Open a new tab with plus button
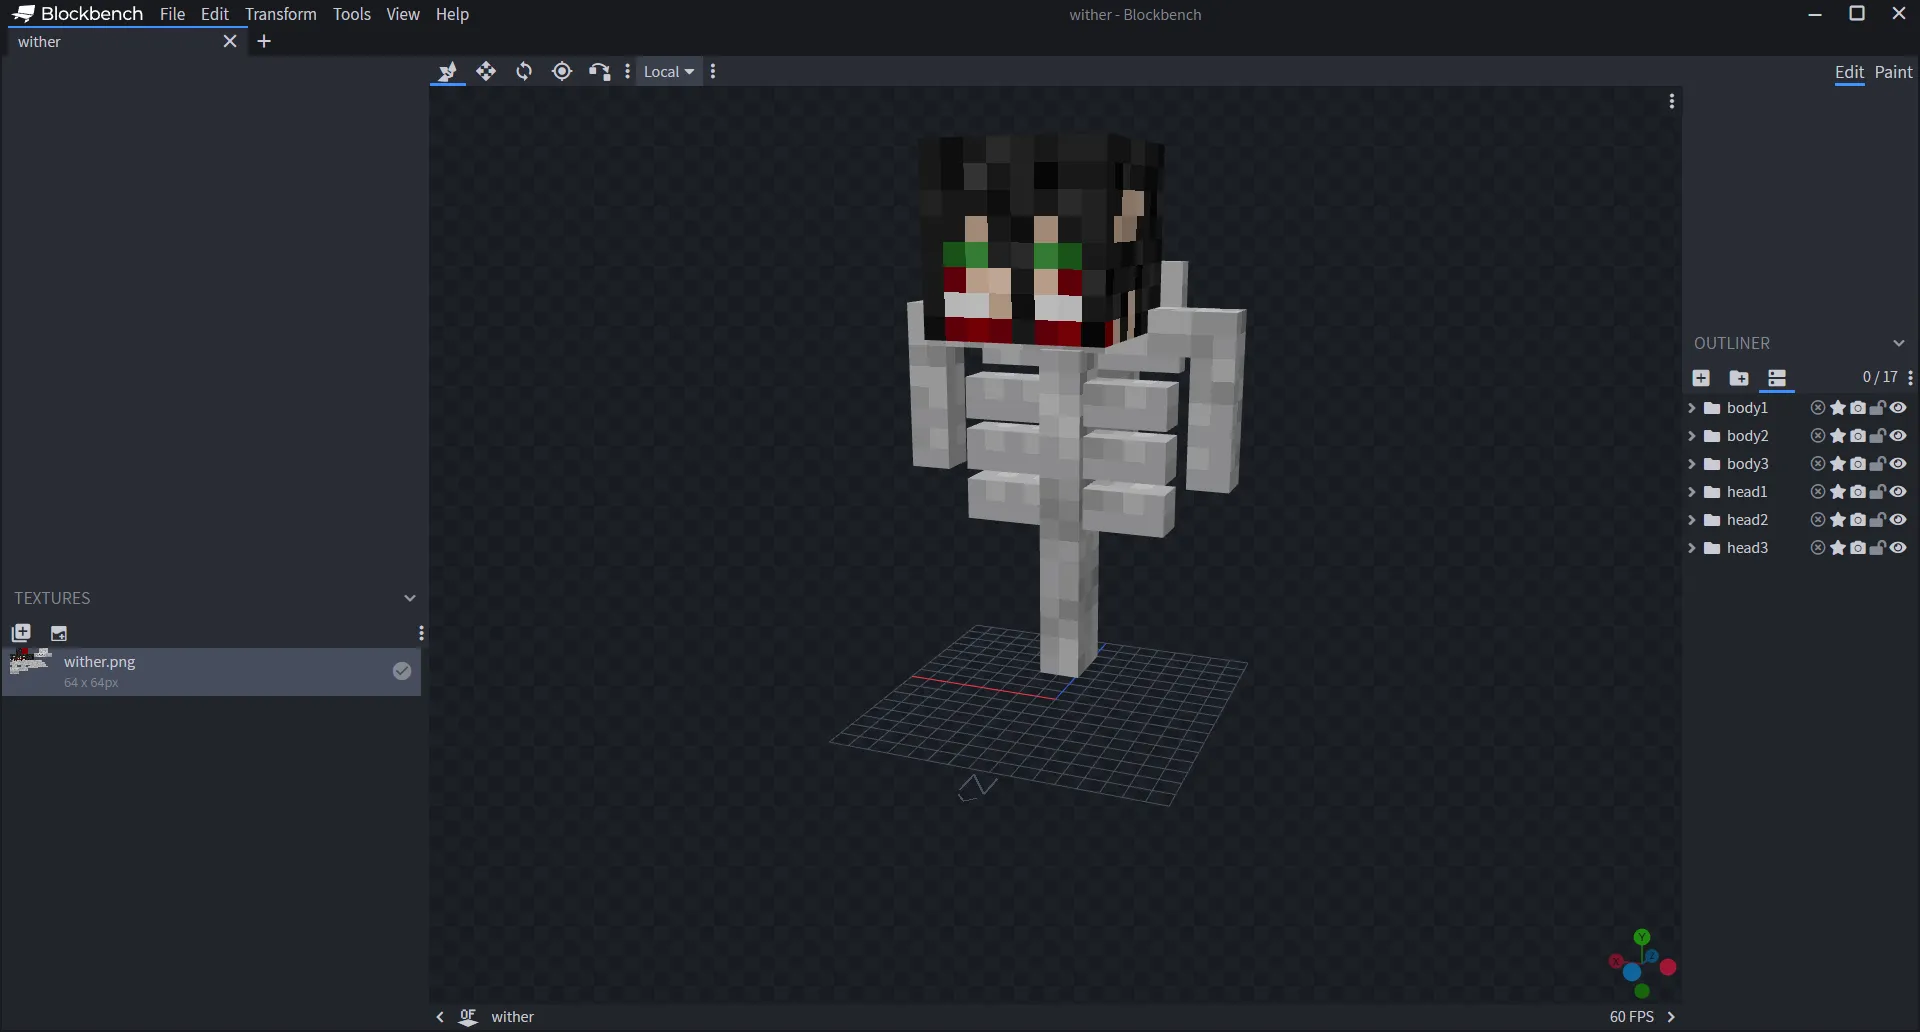 pyautogui.click(x=264, y=41)
